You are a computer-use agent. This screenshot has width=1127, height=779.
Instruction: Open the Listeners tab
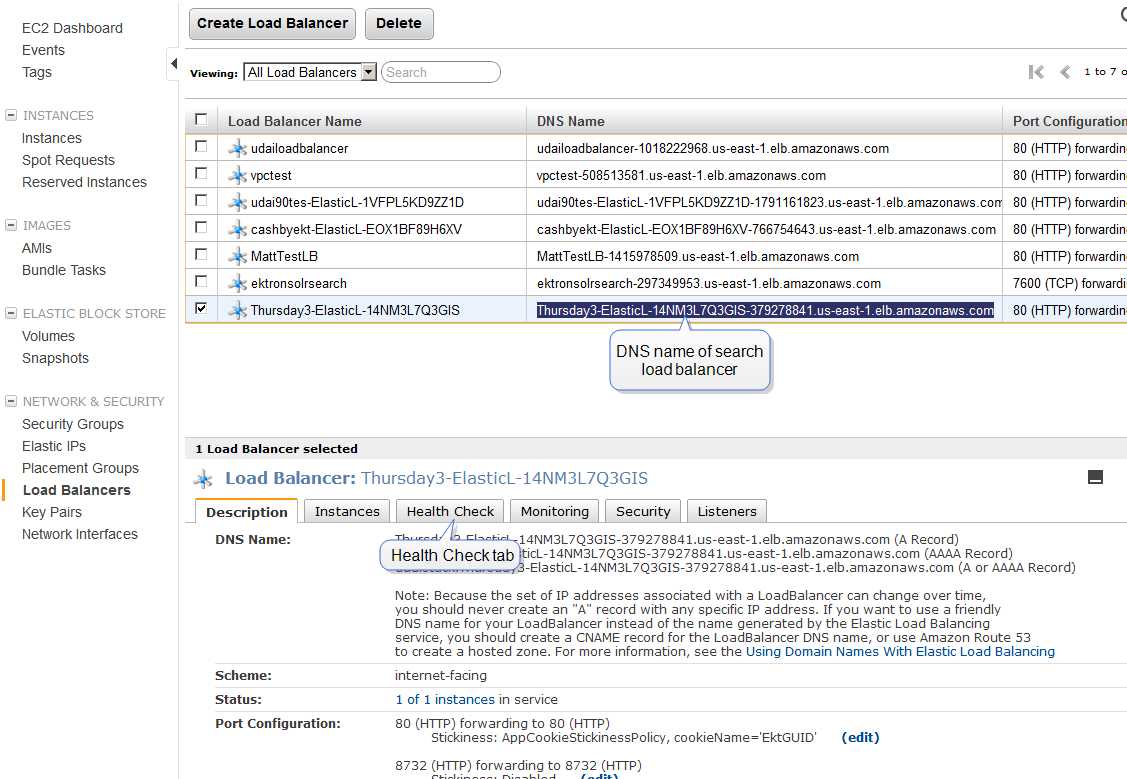(x=727, y=511)
